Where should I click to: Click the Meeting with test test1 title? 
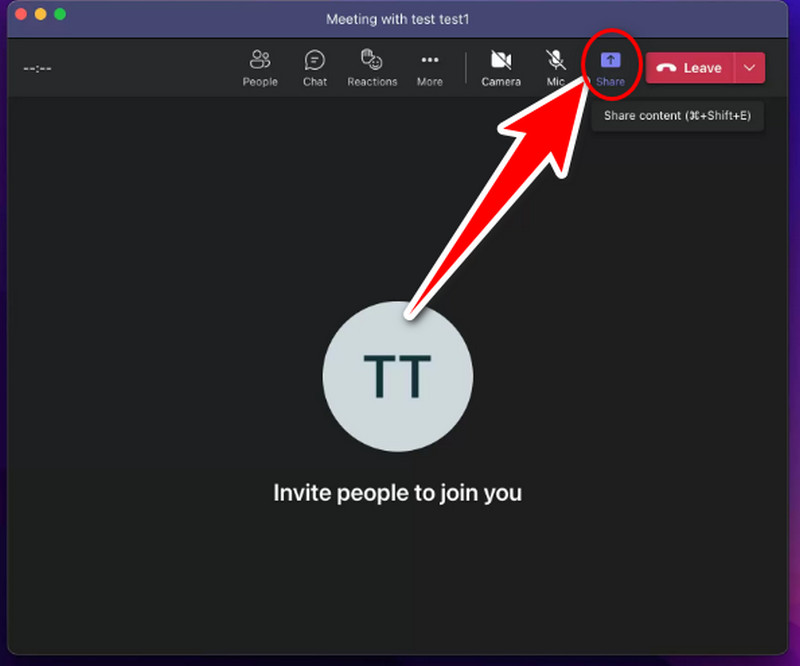point(399,19)
